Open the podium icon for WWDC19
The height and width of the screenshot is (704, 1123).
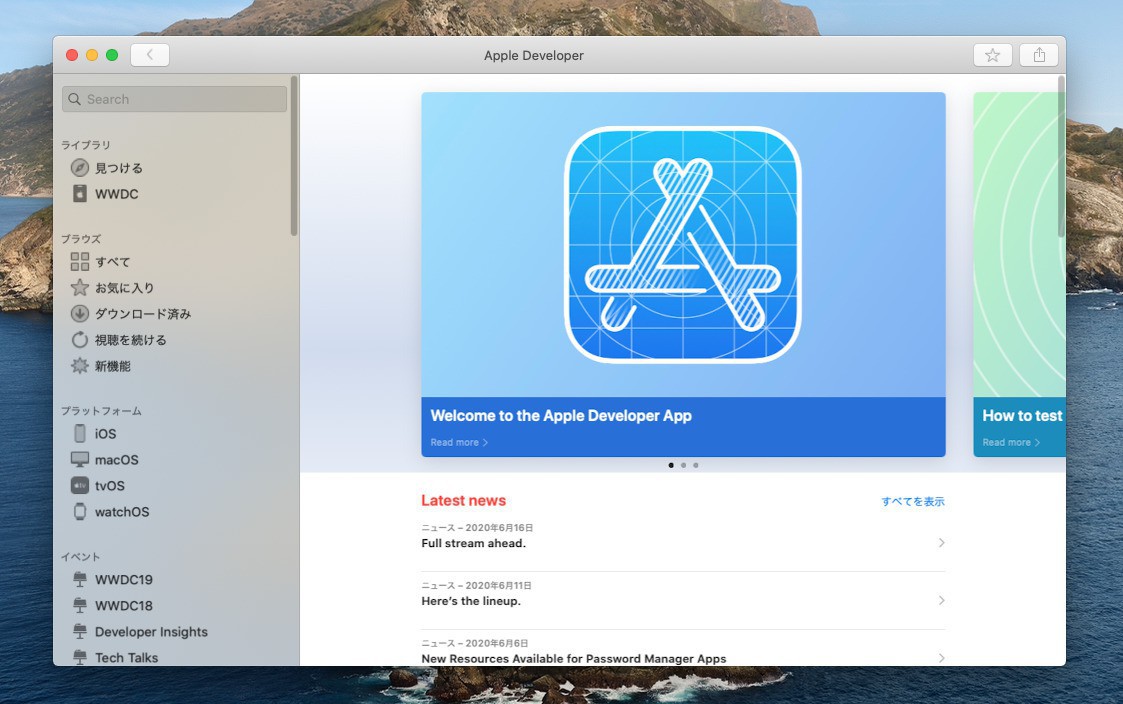79,579
